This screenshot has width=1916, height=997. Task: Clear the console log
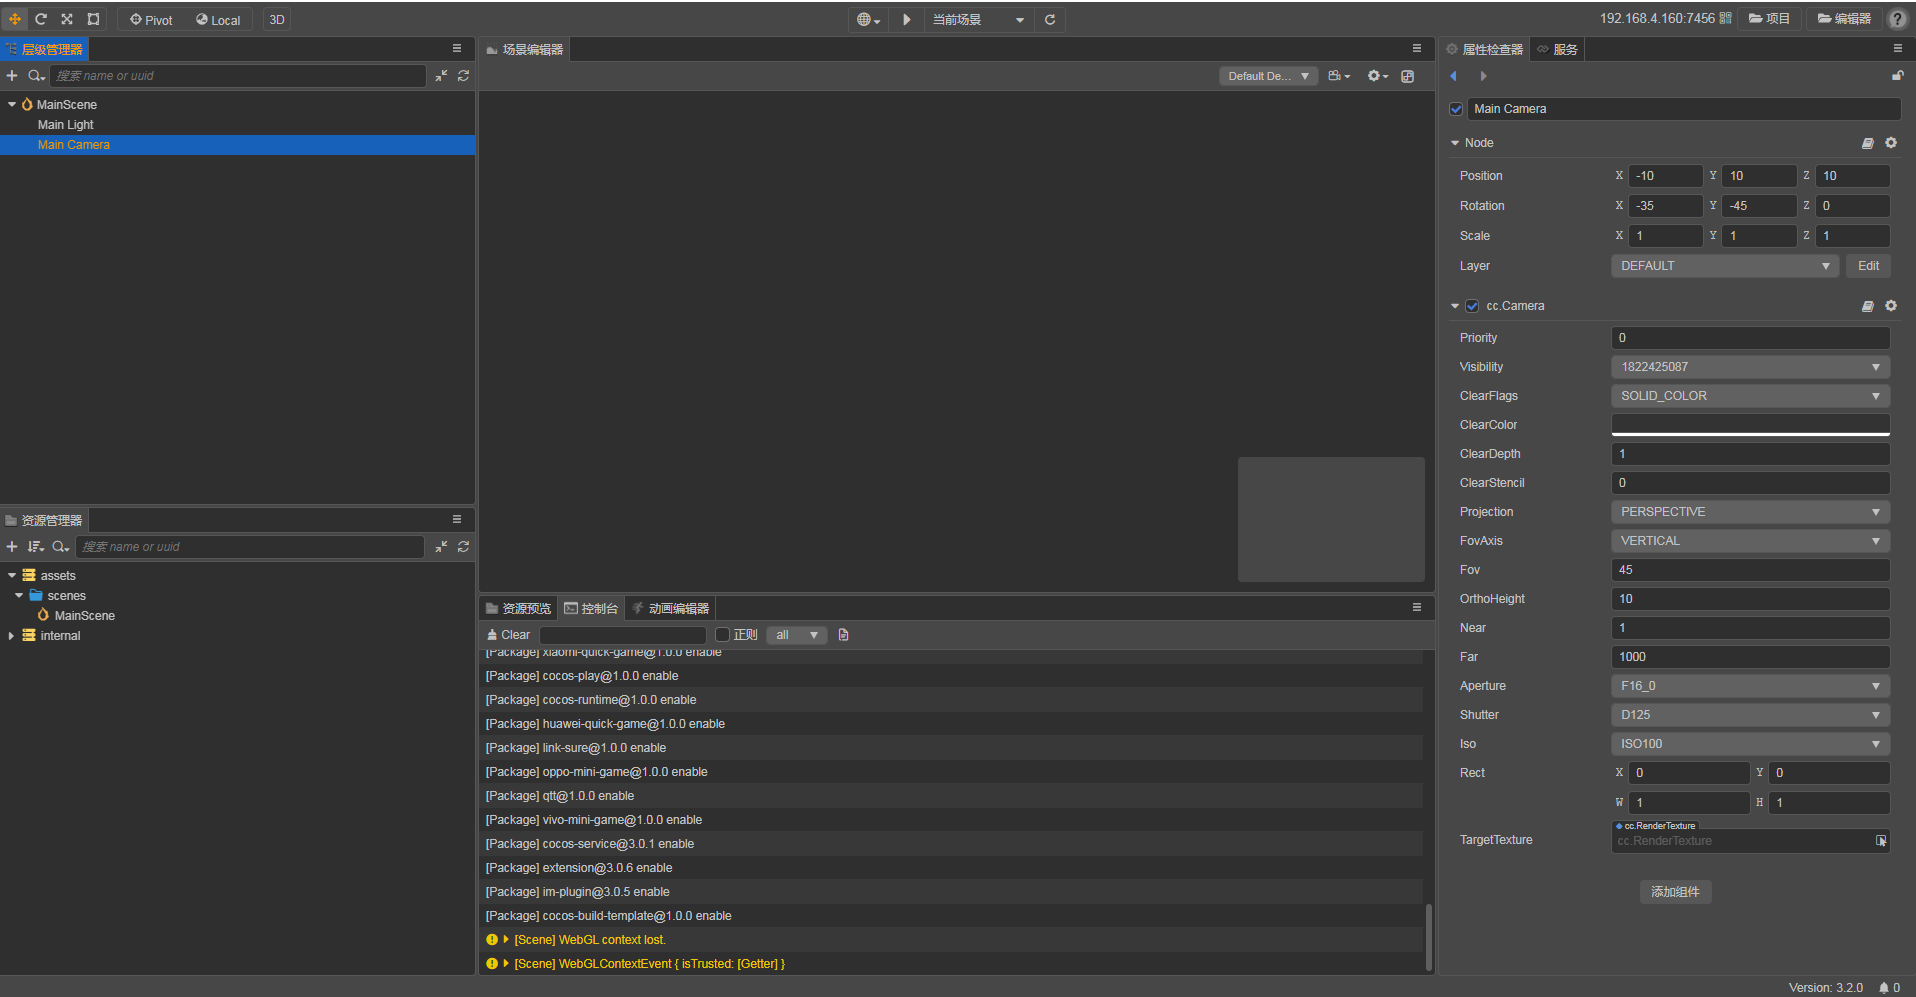click(x=508, y=635)
